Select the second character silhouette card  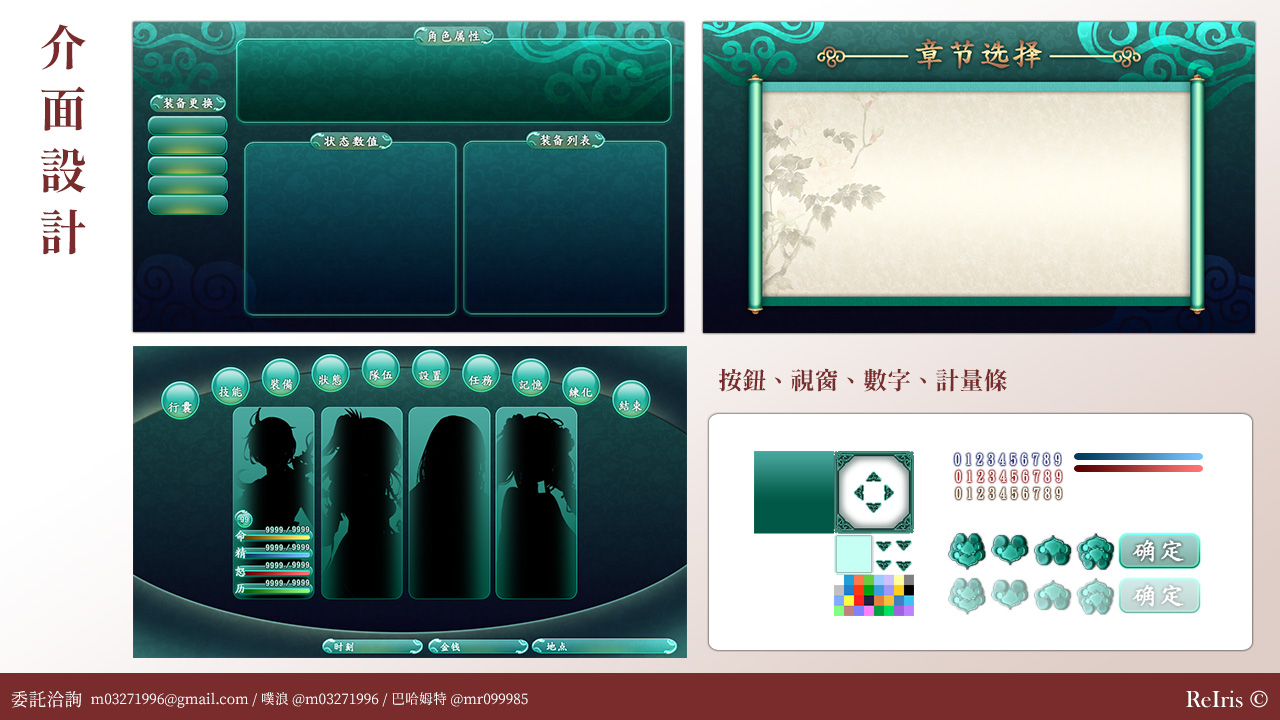pos(362,503)
